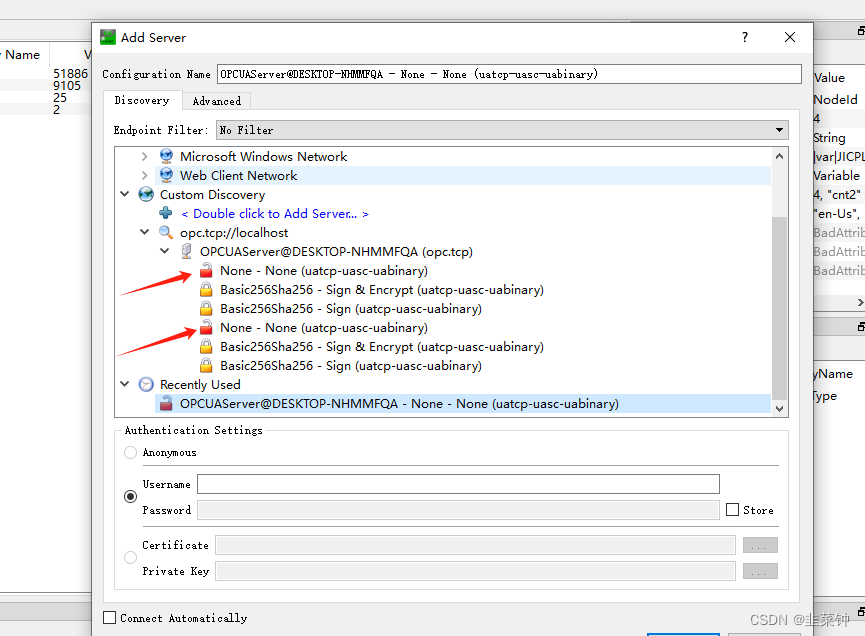865x636 pixels.
Task: Click the value 9105 in background table
Action: pos(67,85)
